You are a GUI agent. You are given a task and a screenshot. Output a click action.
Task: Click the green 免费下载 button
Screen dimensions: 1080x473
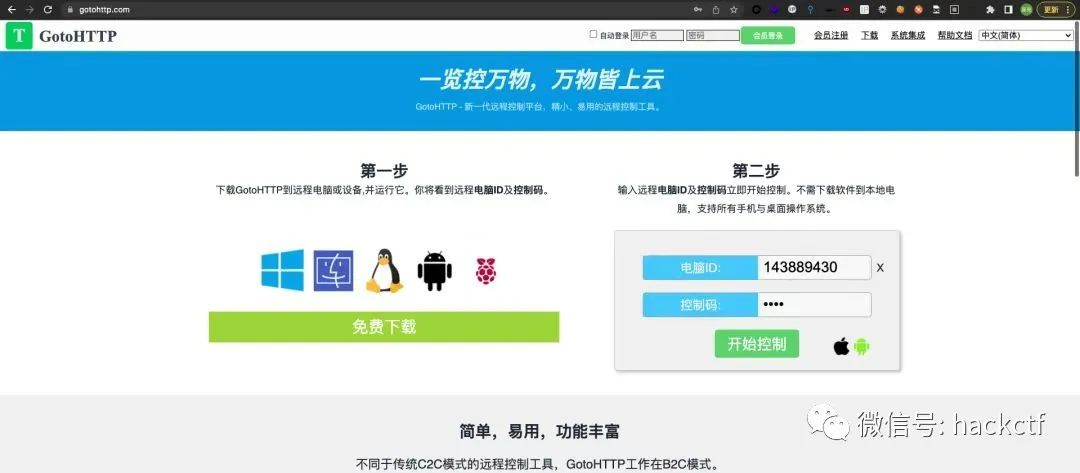[384, 327]
